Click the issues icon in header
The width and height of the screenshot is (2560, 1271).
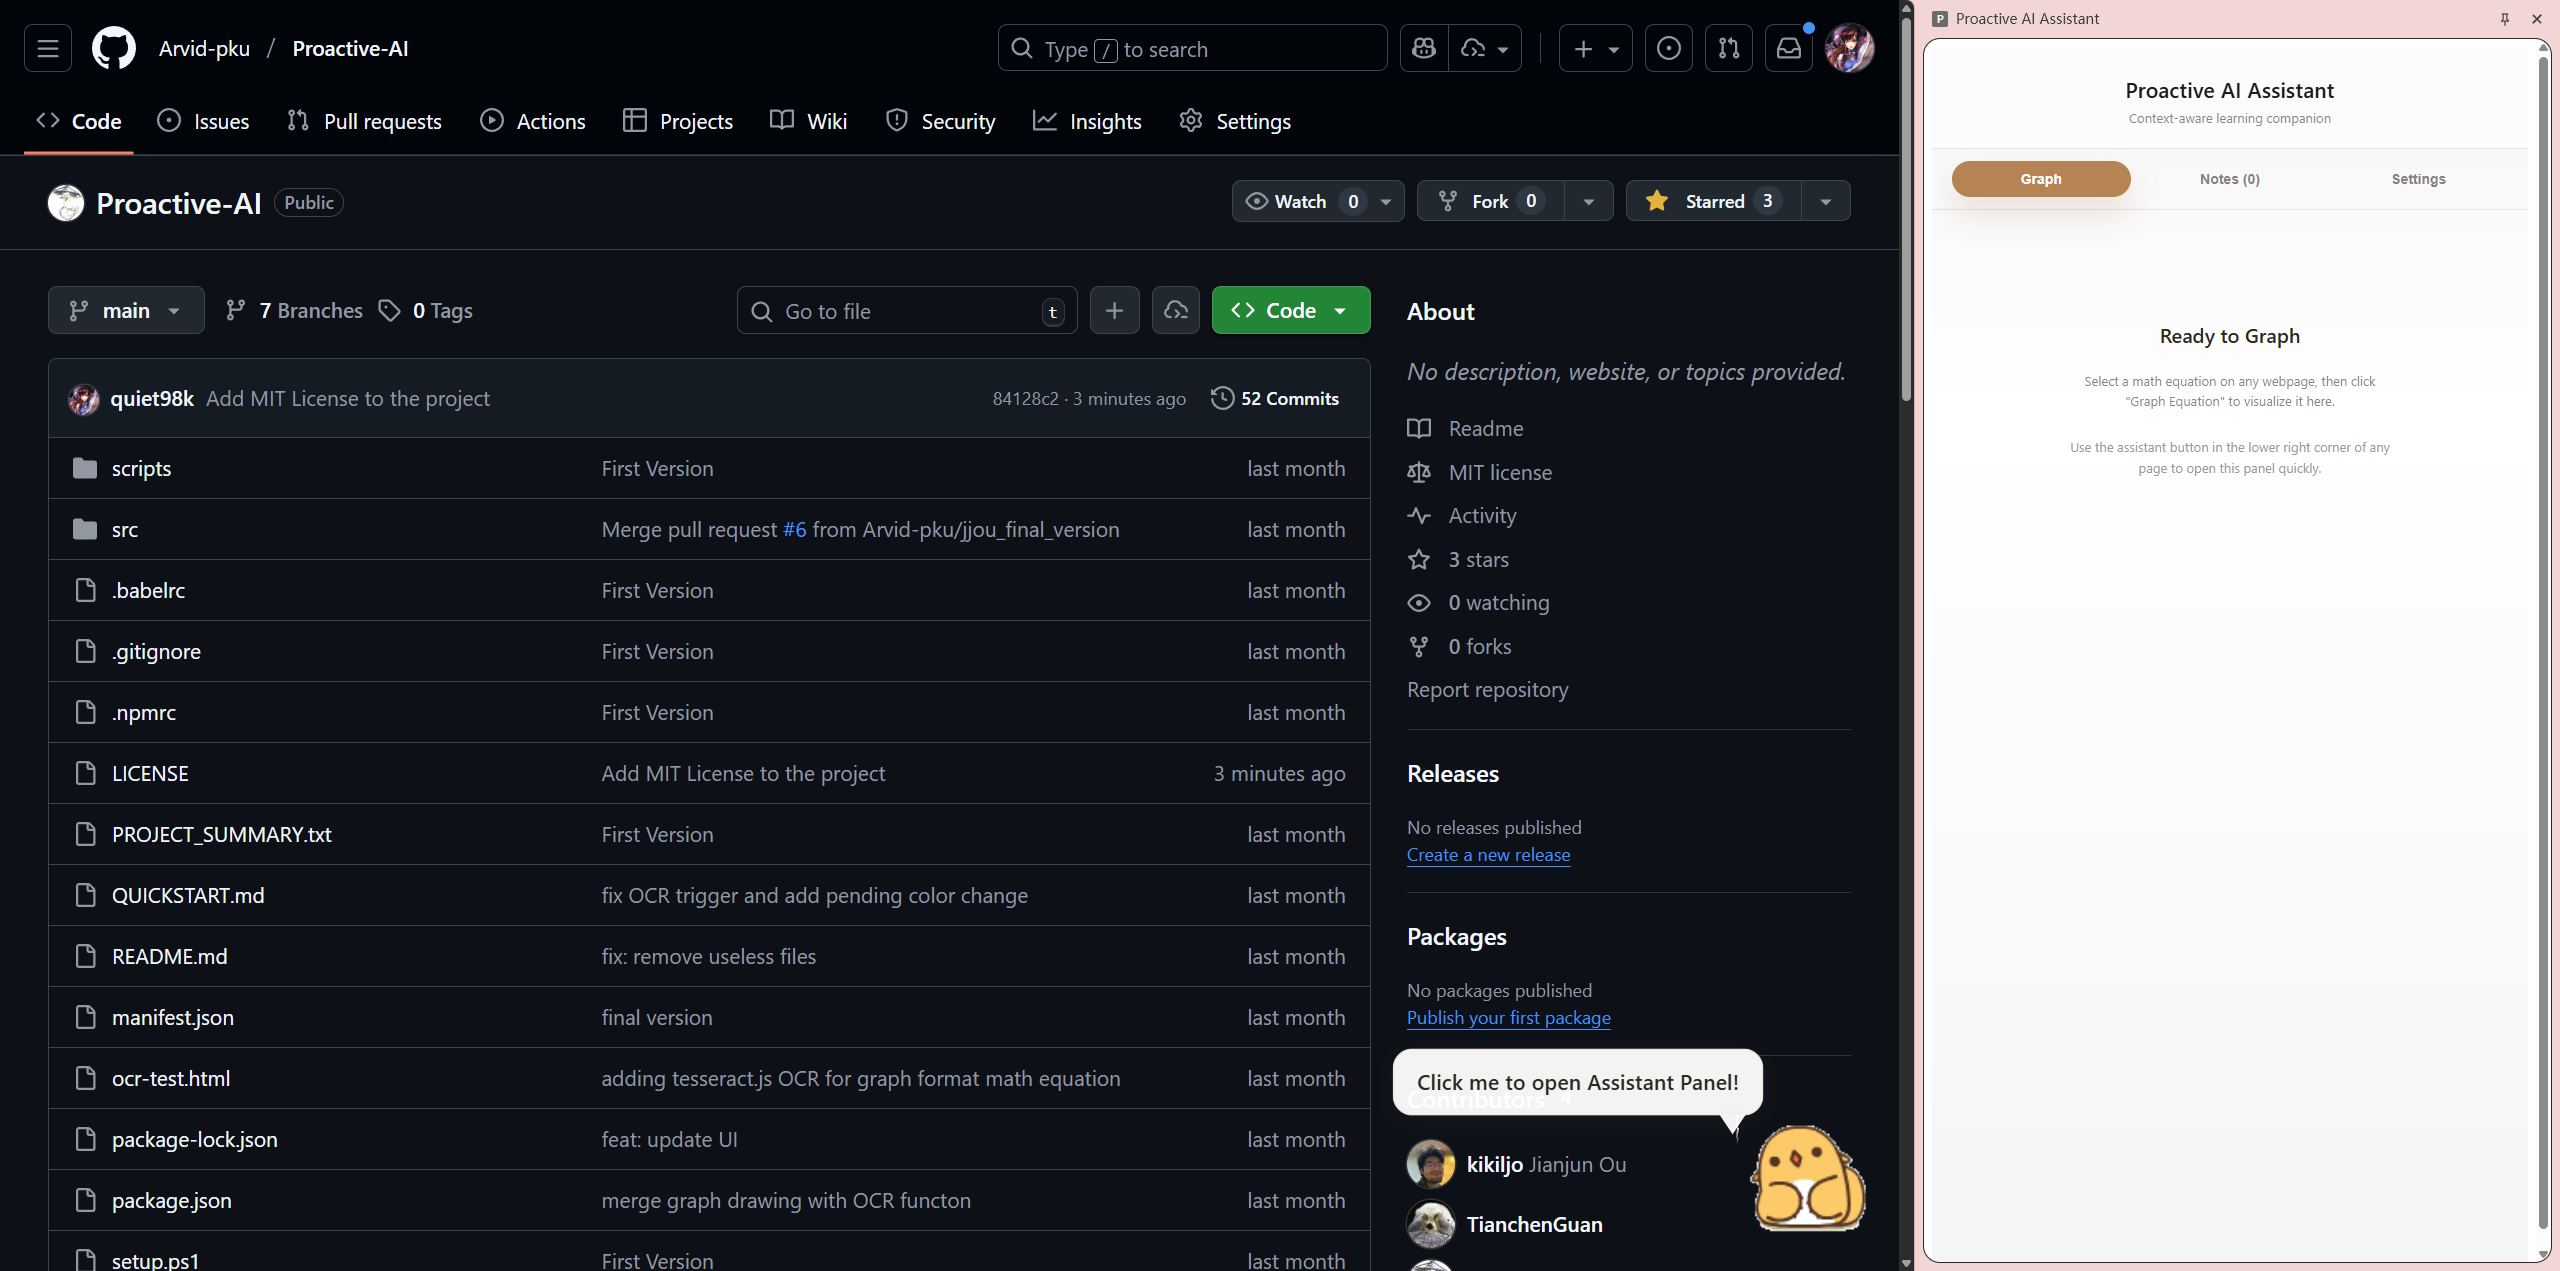point(1668,48)
